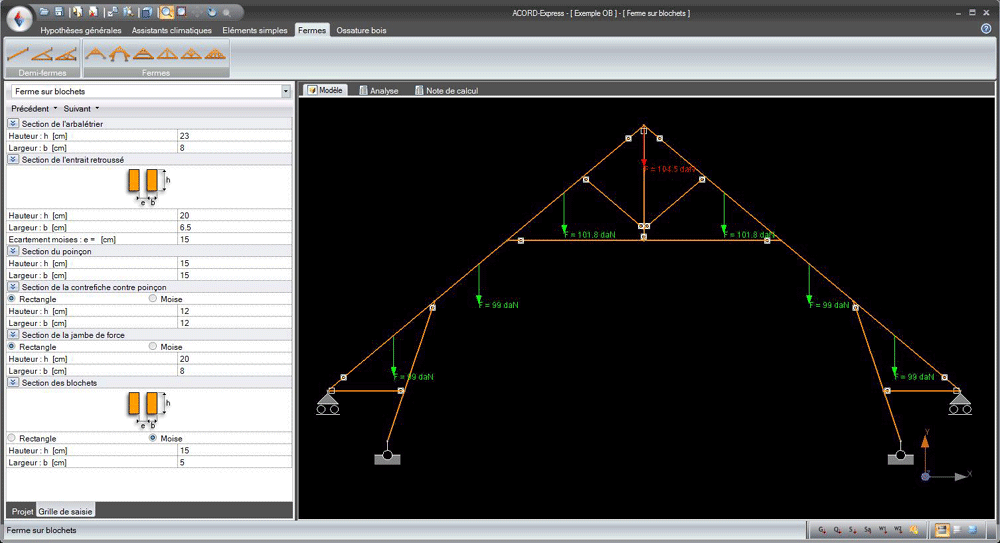
Task: Switch to the Modèle view tab
Action: [325, 90]
